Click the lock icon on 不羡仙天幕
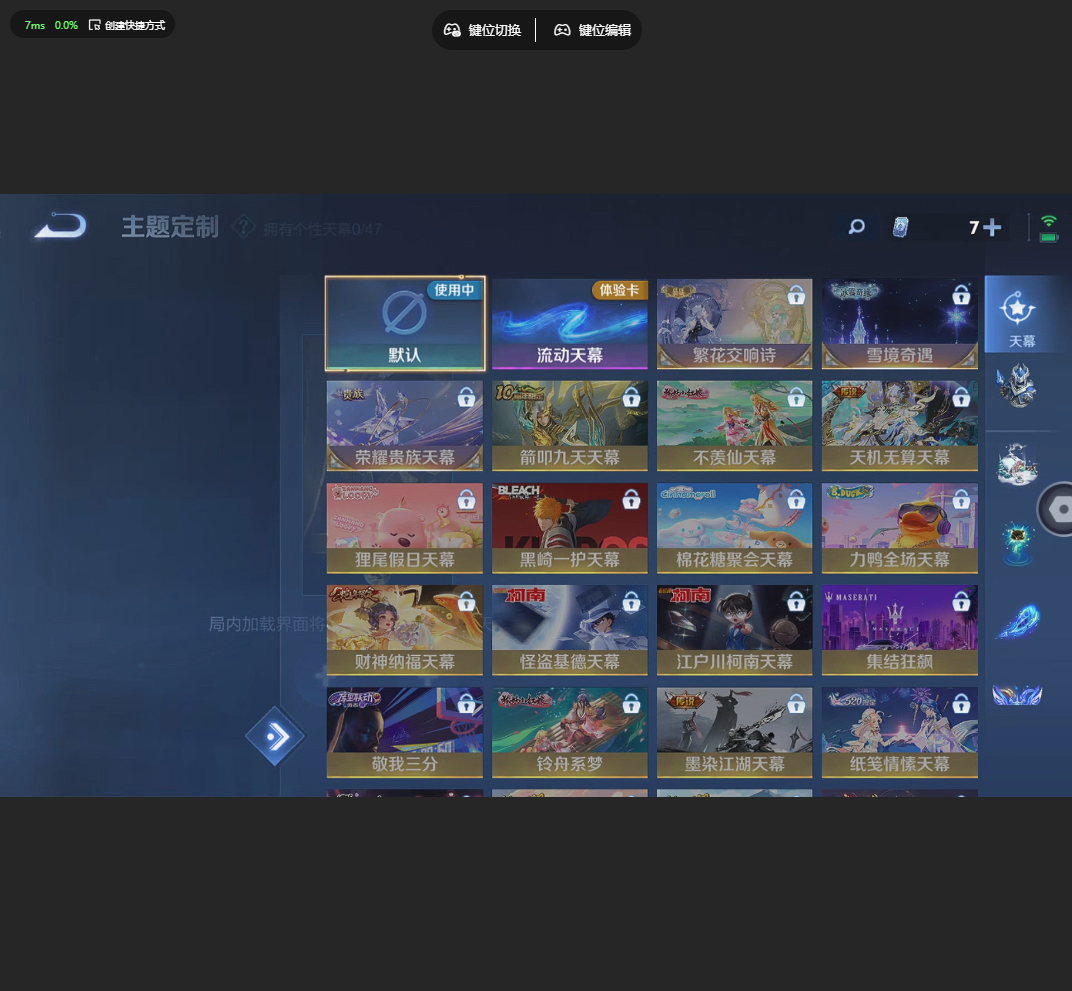The height and width of the screenshot is (991, 1072). [x=796, y=397]
